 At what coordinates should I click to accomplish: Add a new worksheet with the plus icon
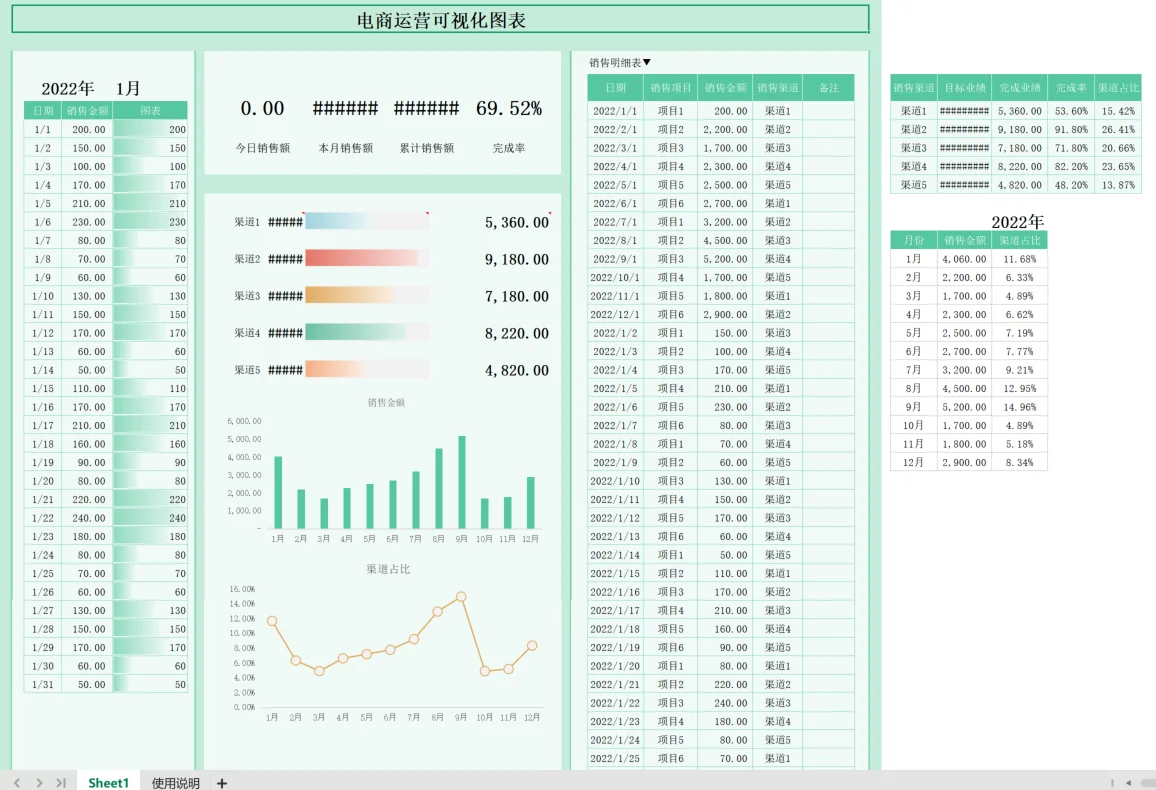[220, 783]
